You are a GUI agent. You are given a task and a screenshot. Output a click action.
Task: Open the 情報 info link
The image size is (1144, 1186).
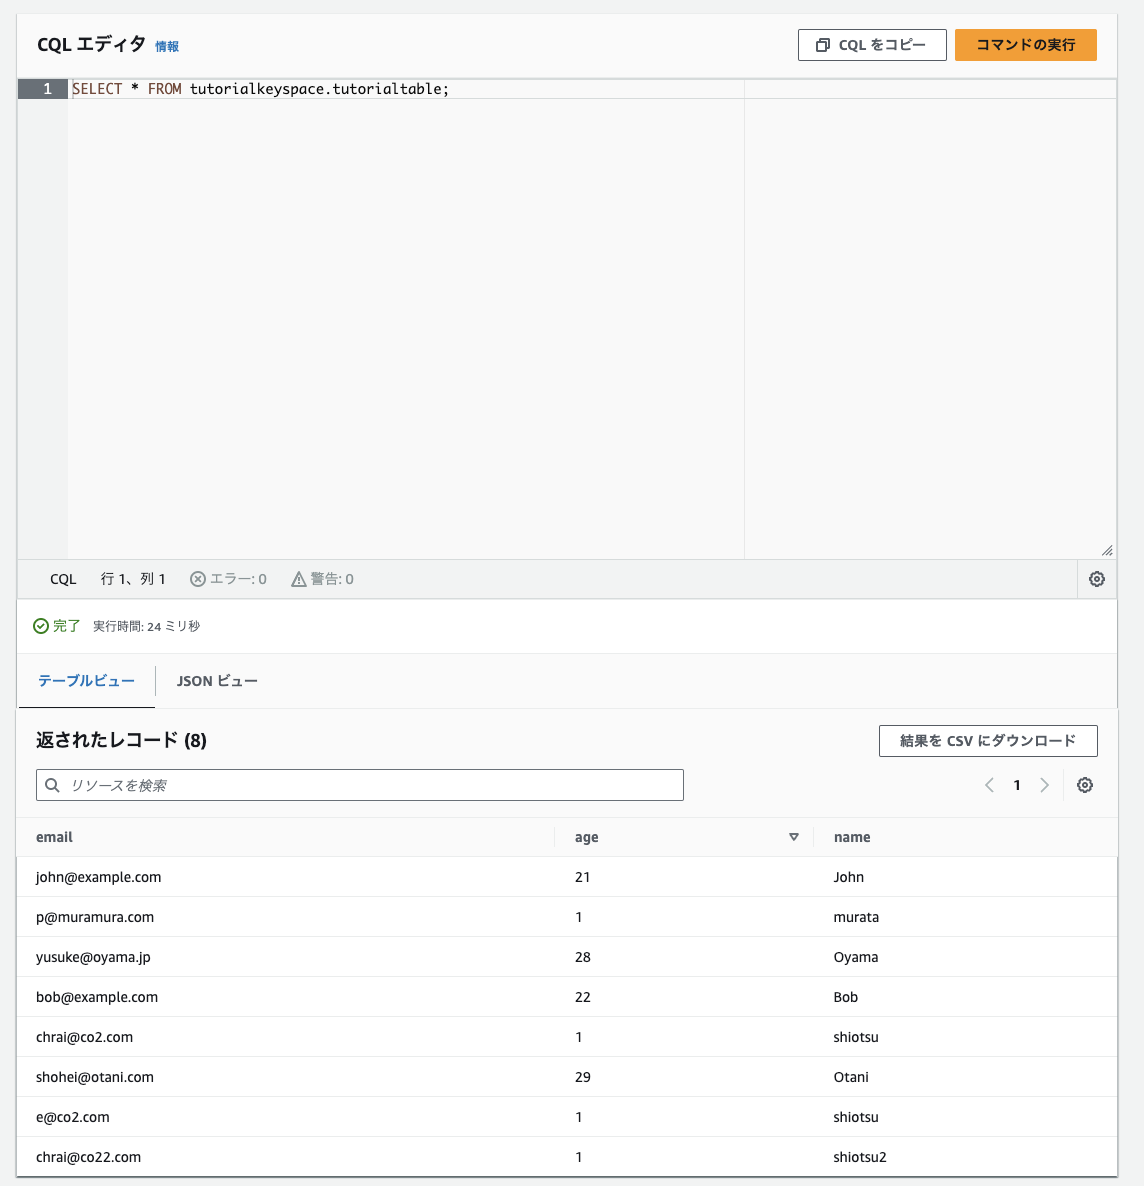(x=166, y=47)
